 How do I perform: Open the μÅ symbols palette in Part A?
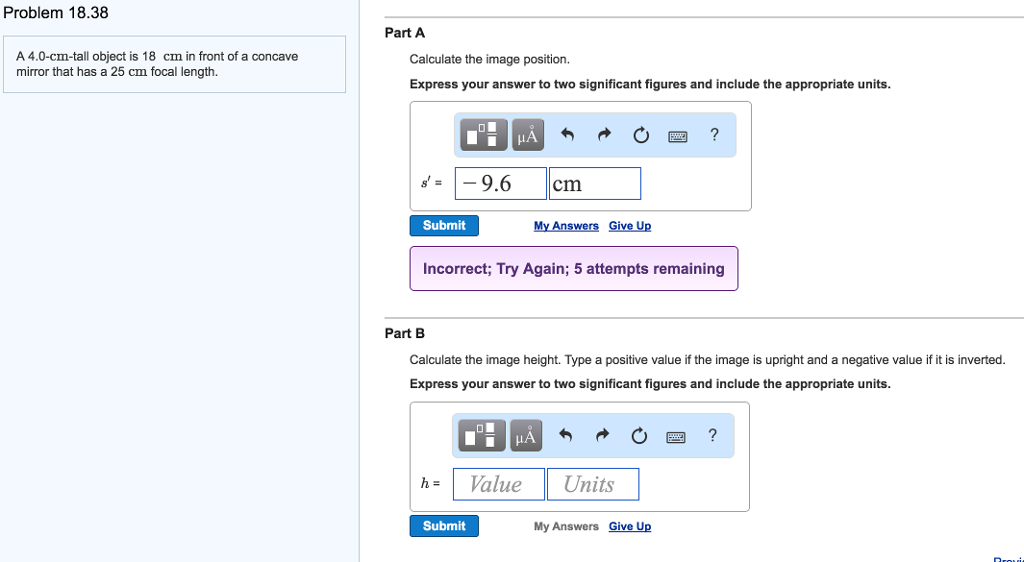[528, 135]
